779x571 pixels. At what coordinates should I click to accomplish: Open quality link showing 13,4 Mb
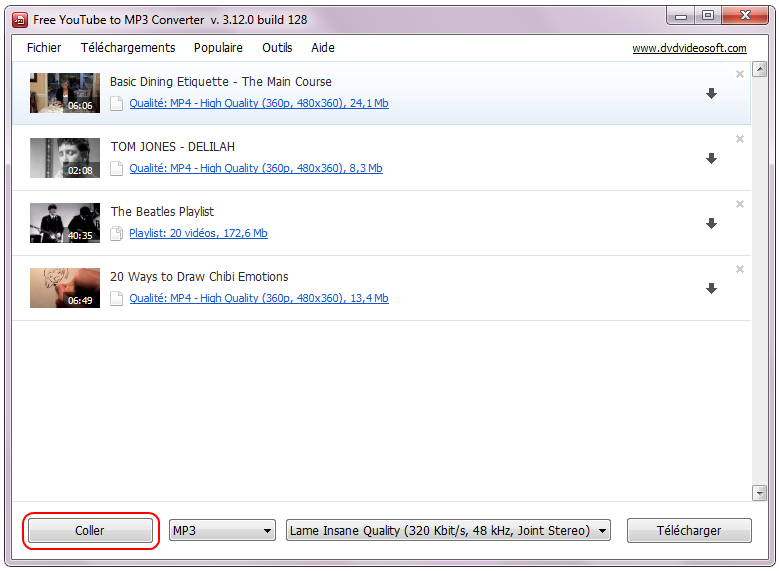click(x=259, y=298)
